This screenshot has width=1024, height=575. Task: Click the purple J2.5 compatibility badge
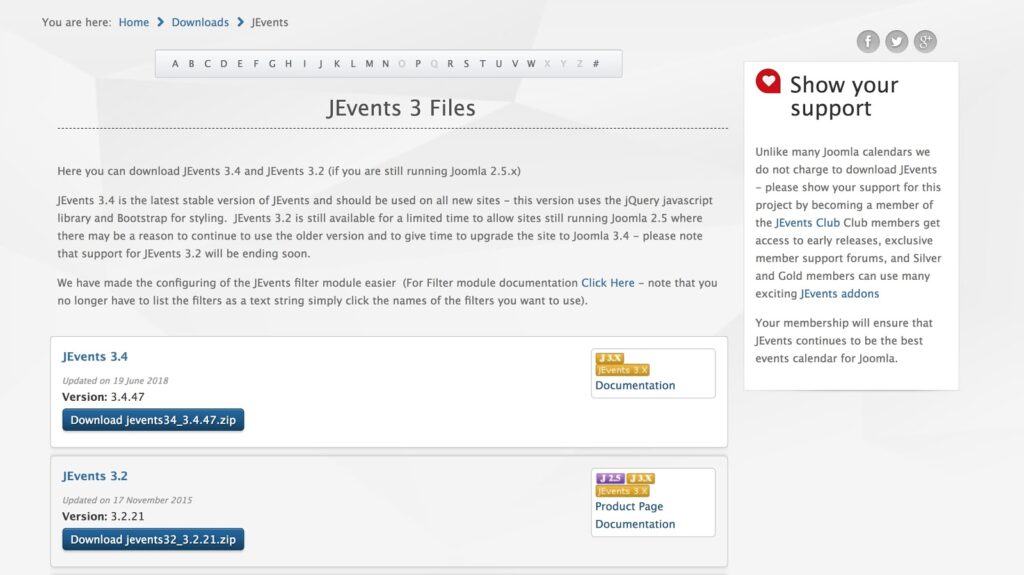pos(610,478)
